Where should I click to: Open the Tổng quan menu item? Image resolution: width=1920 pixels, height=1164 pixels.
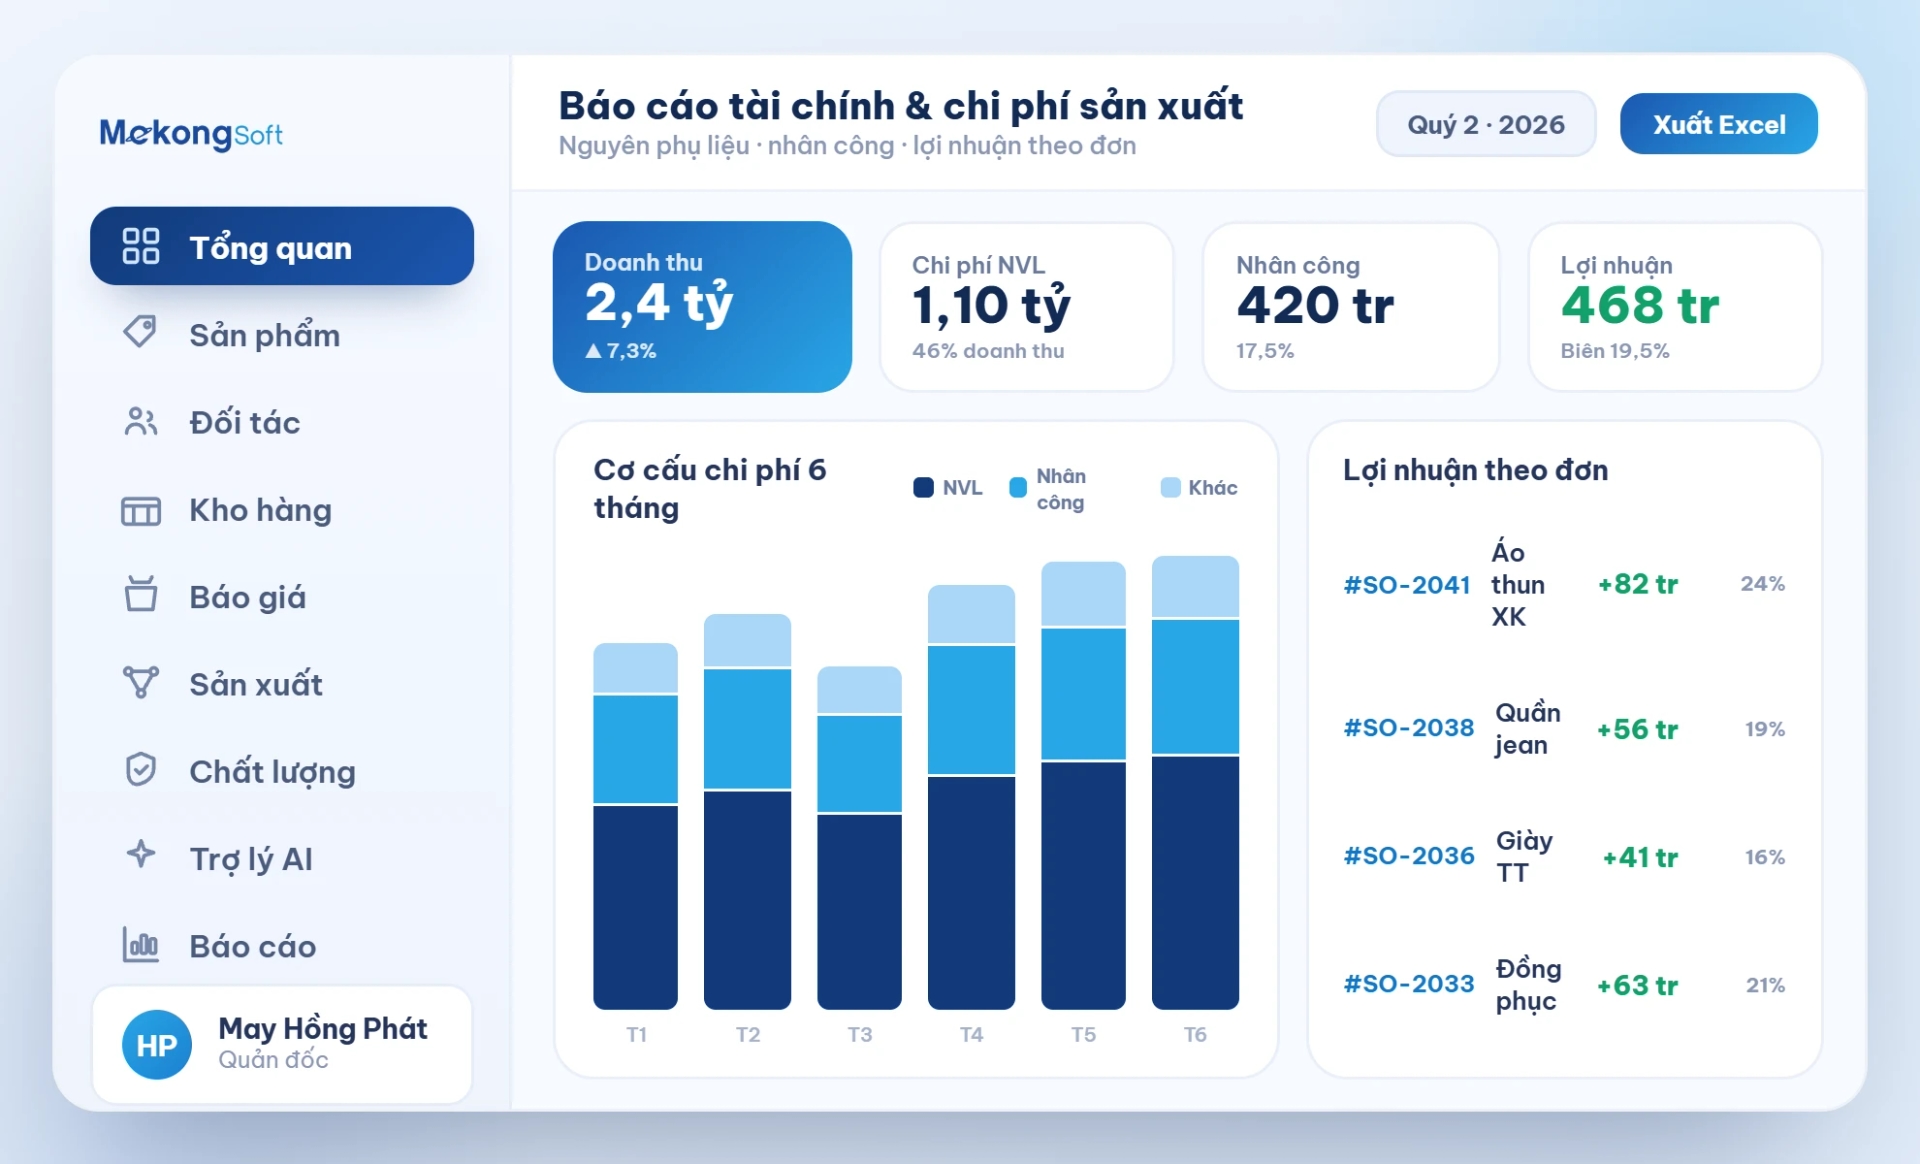click(x=282, y=246)
